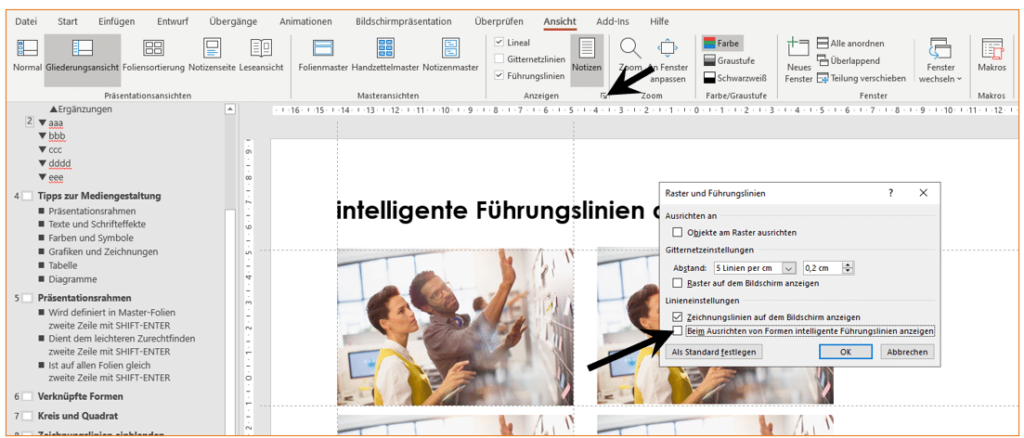Click the spacing stepper arrows
This screenshot has width=1024, height=438.
(x=848, y=268)
